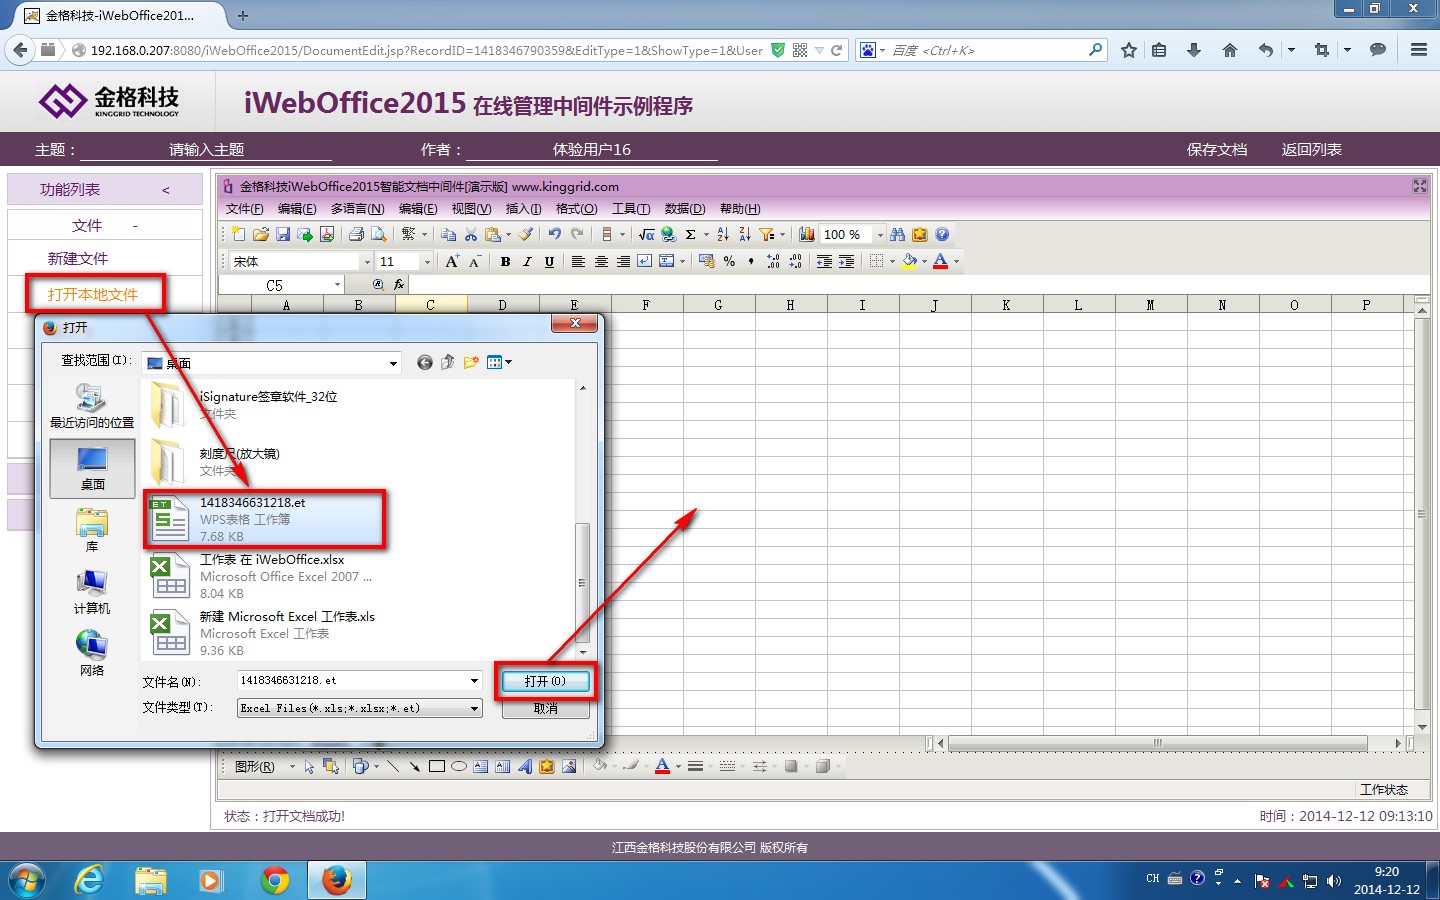Open the C5 name box dropdown

[x=337, y=285]
